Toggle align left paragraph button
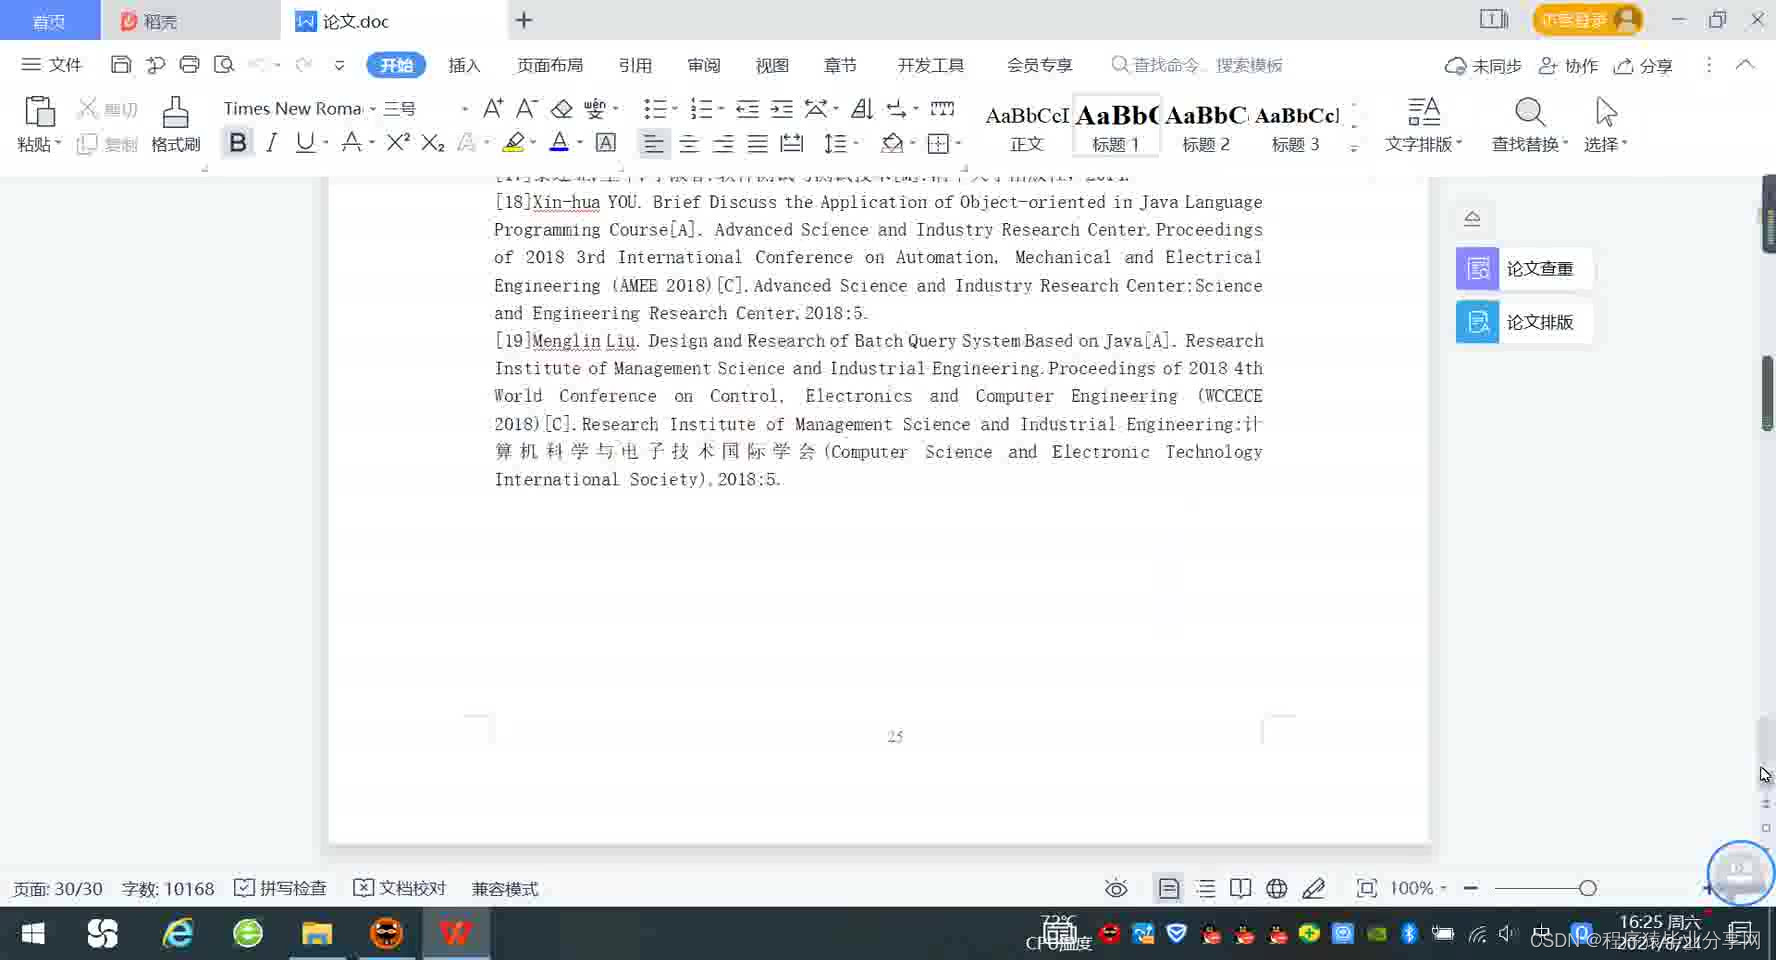This screenshot has height=960, width=1776. point(653,144)
